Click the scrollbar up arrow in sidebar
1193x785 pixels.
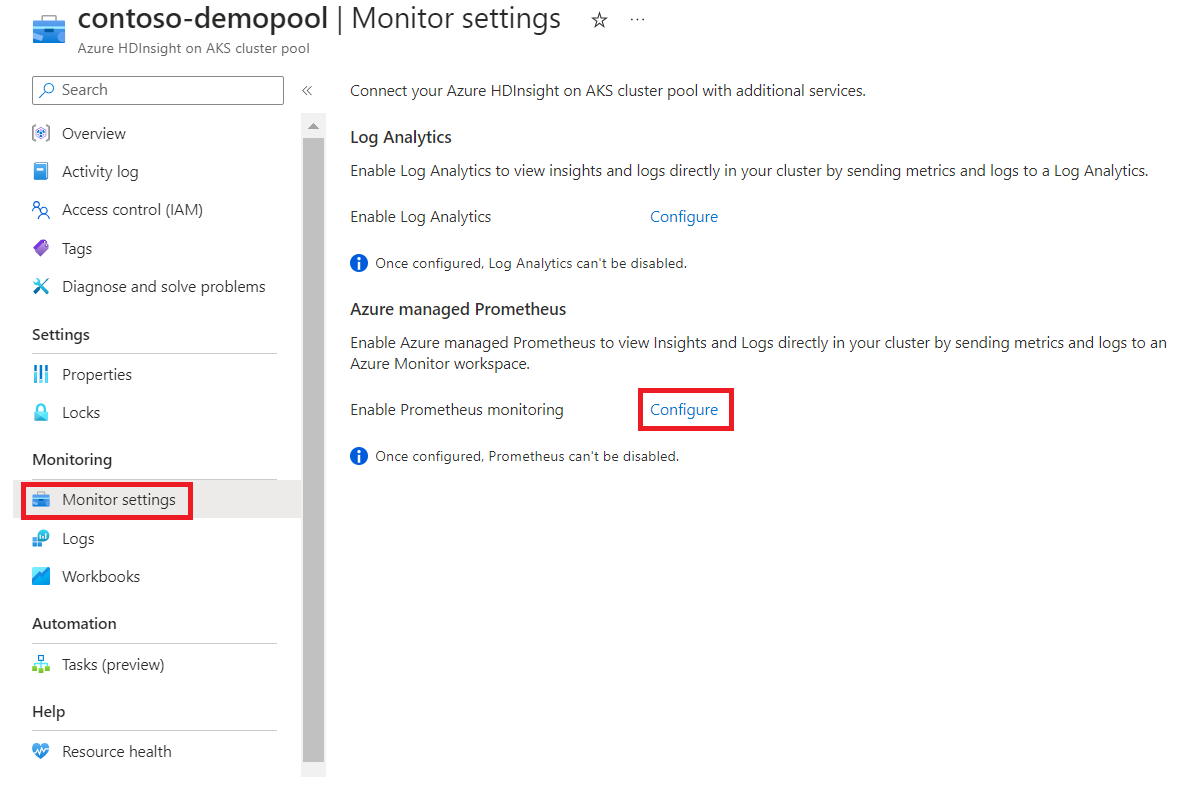[x=313, y=126]
